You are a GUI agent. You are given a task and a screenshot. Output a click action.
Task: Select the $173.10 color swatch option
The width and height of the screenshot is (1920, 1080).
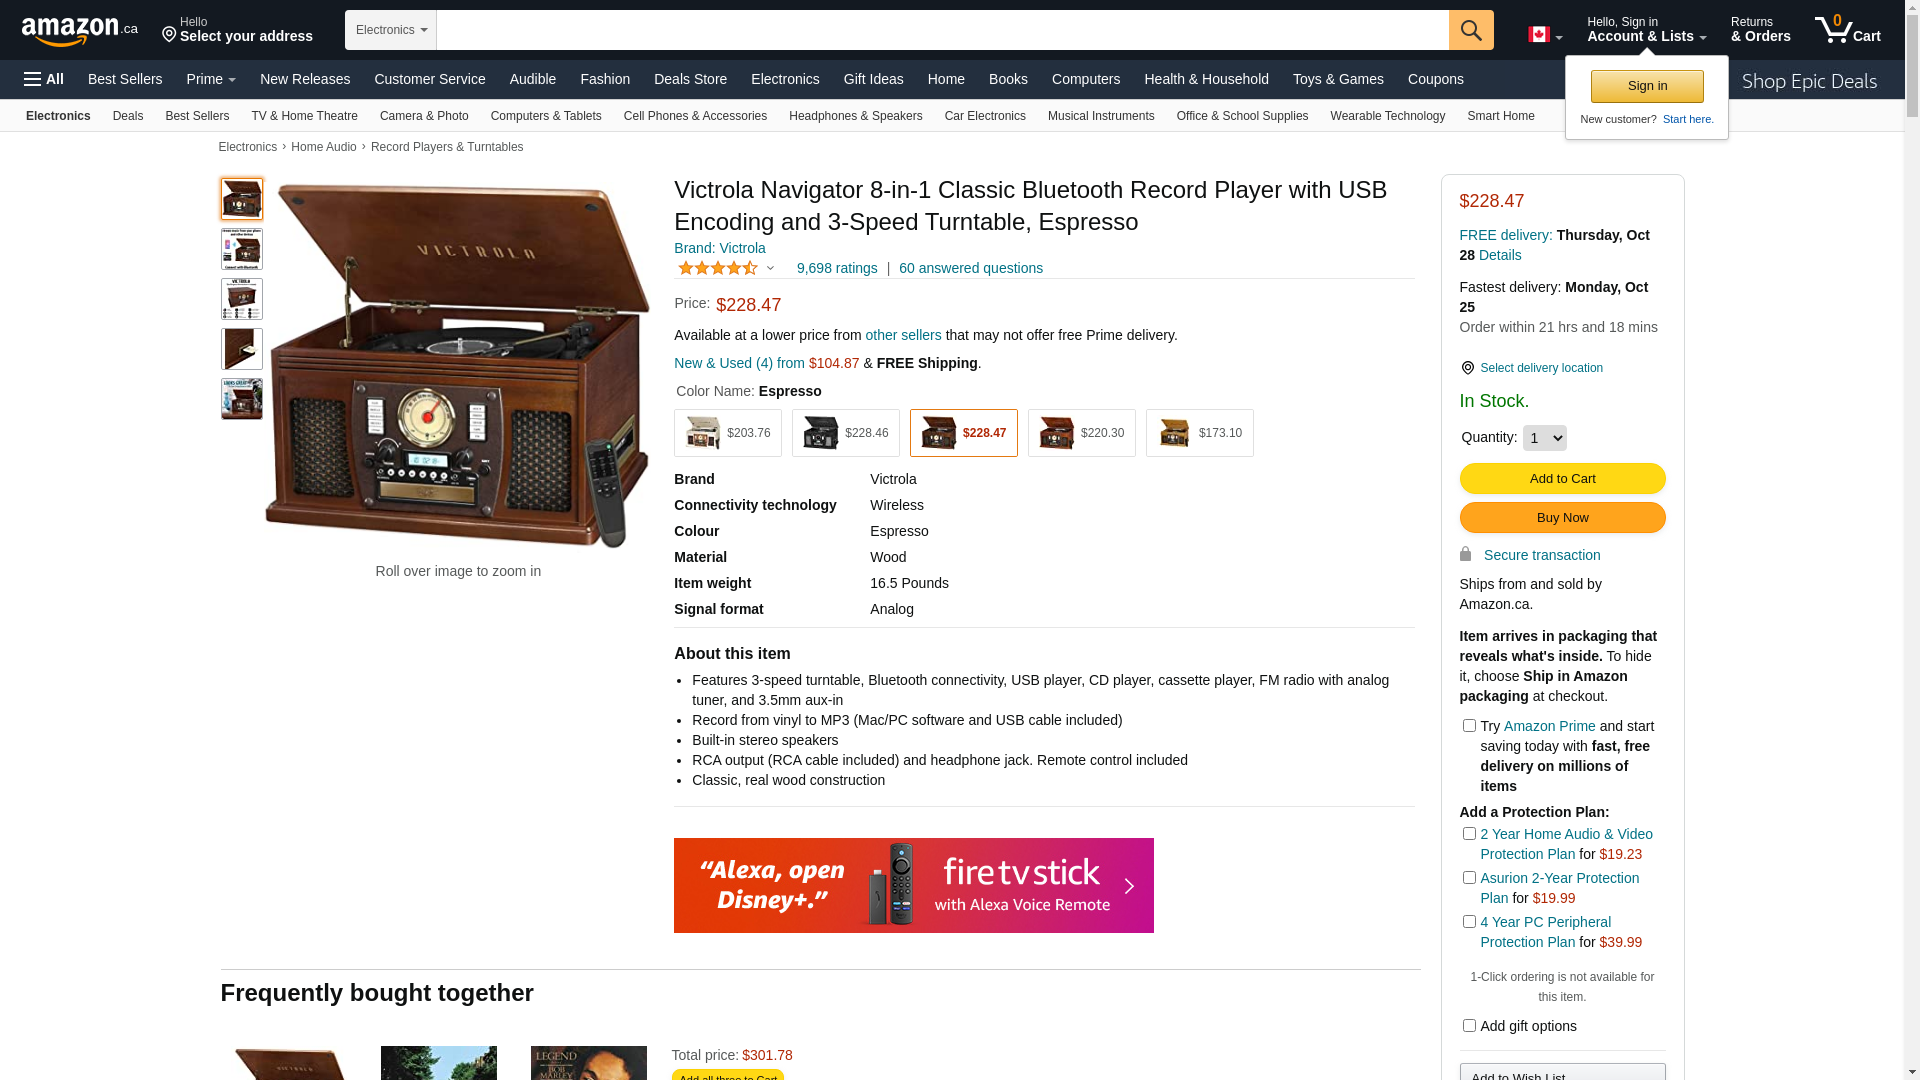pyautogui.click(x=1200, y=433)
